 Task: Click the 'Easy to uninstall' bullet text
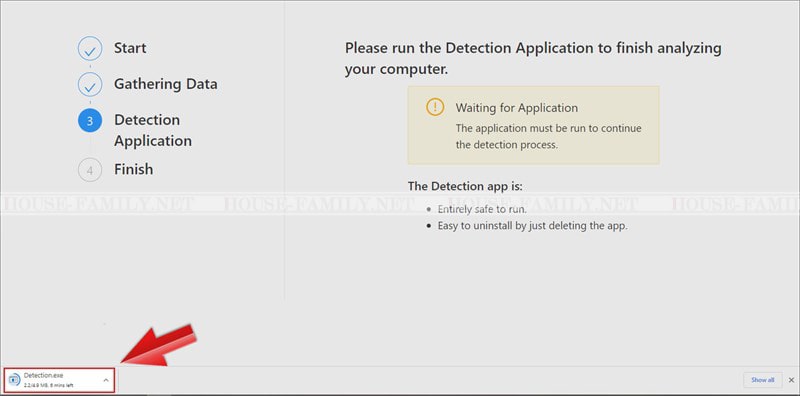532,226
